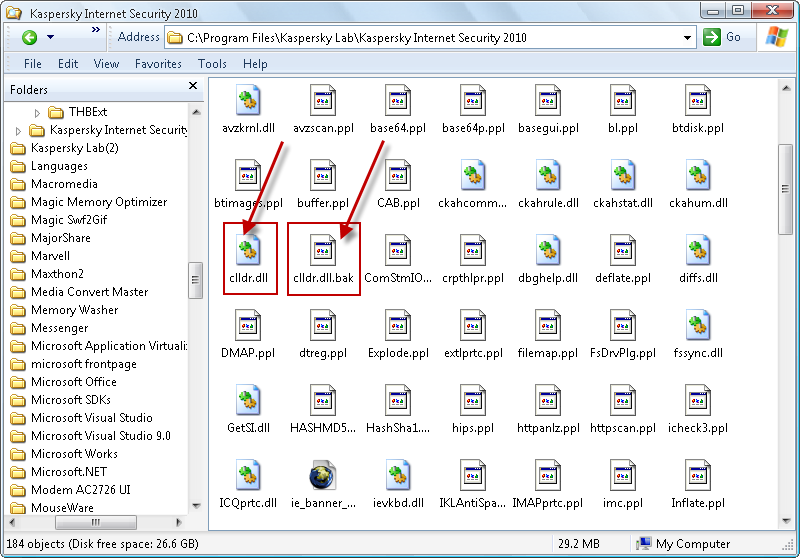Viewport: 800px width, 558px height.
Task: Select the Languages folder in tree
Action: tap(49, 166)
